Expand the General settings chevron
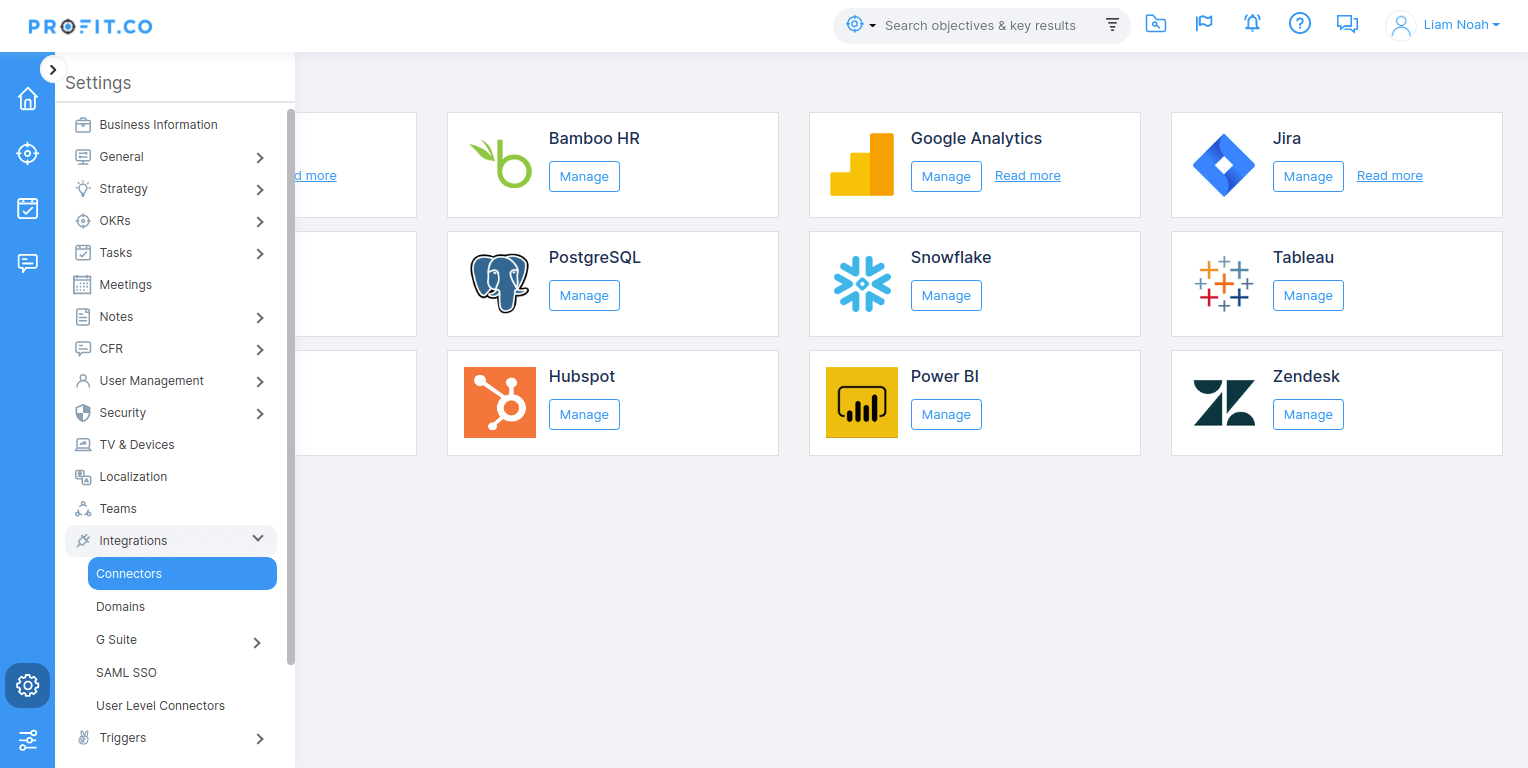The width and height of the screenshot is (1528, 768). pyautogui.click(x=260, y=157)
